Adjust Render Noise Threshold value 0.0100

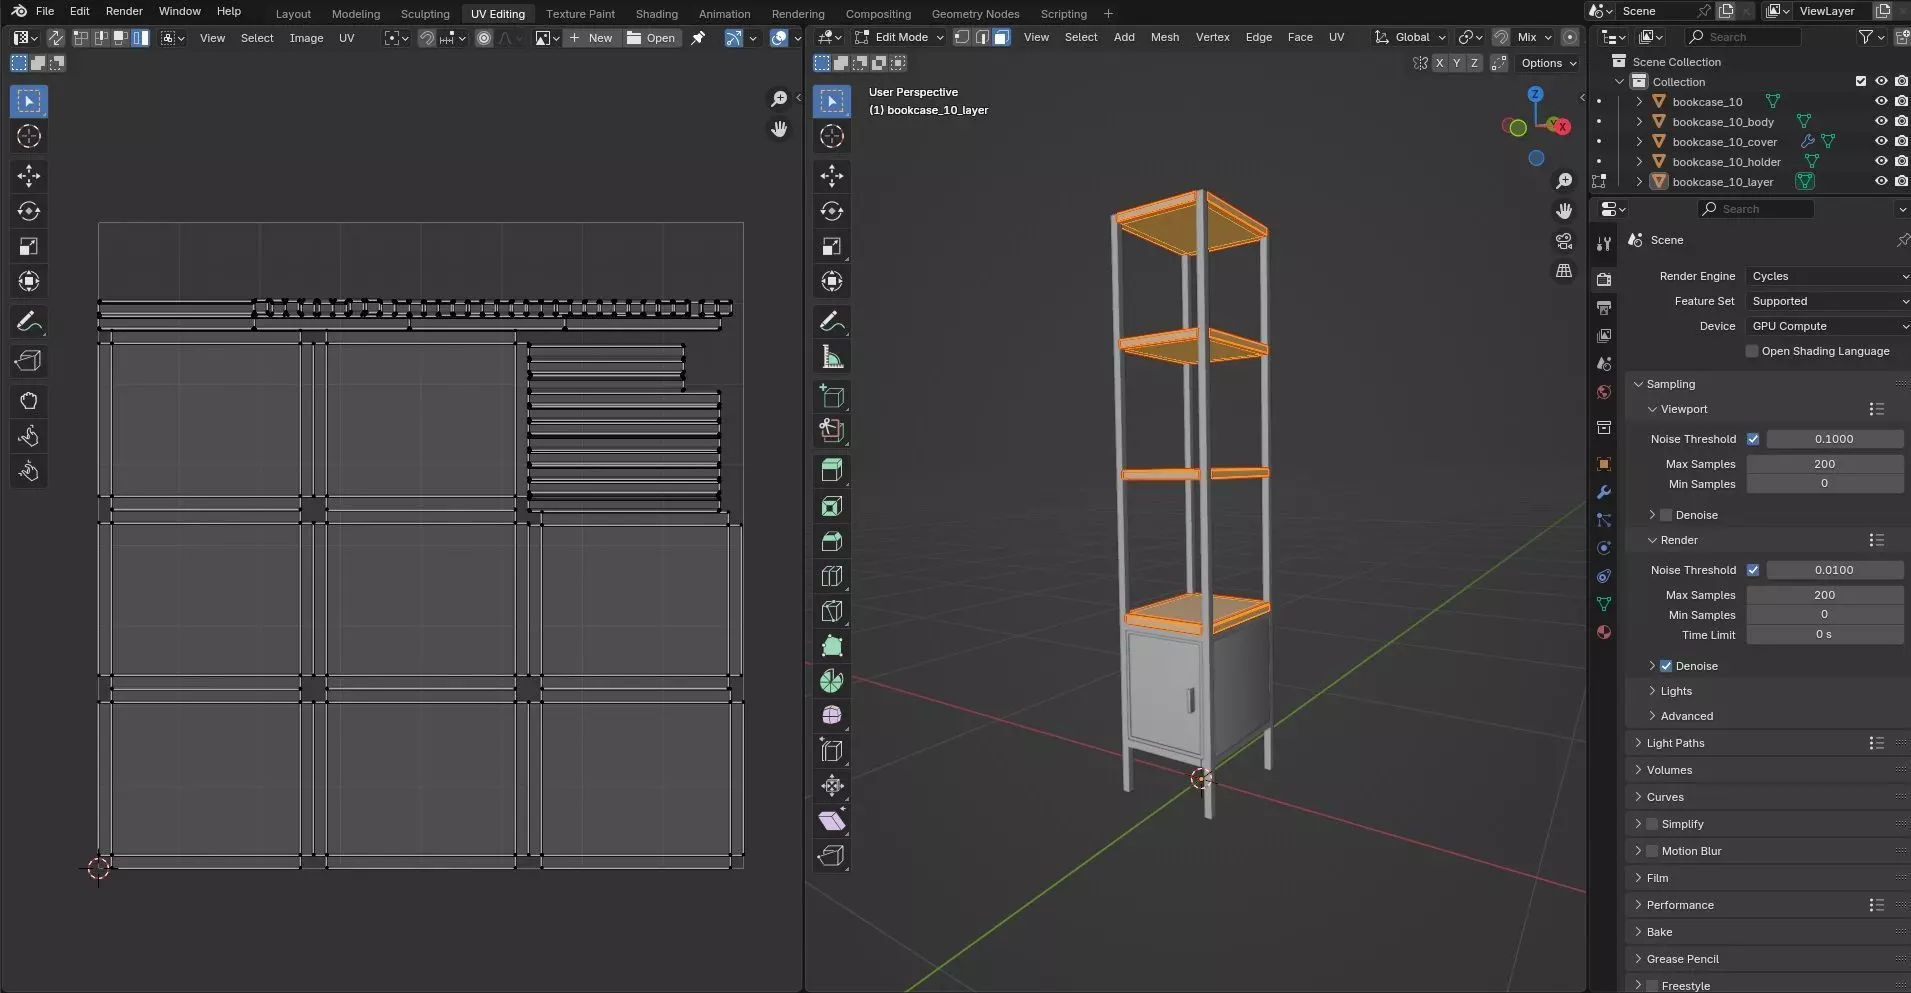(x=1834, y=570)
